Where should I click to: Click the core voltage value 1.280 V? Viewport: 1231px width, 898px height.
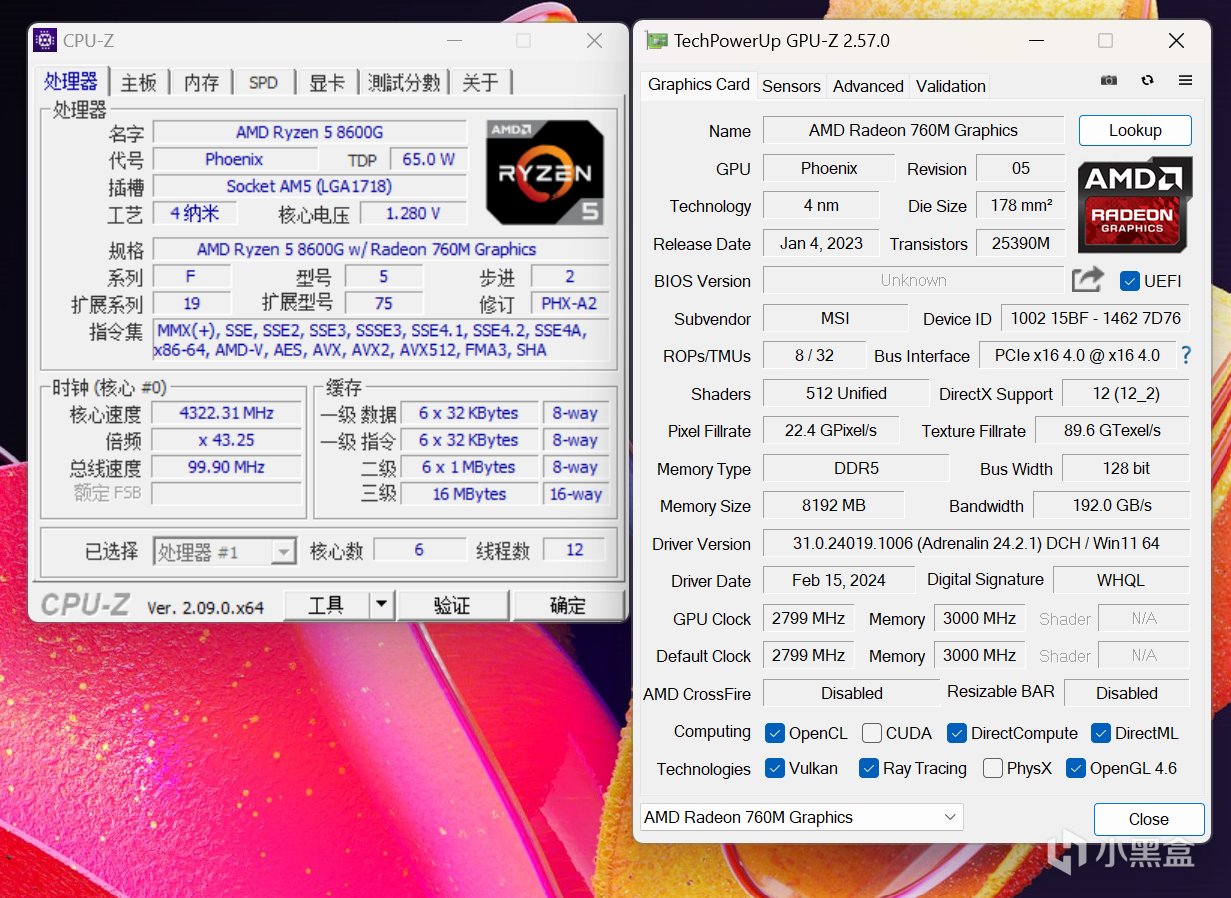(413, 213)
